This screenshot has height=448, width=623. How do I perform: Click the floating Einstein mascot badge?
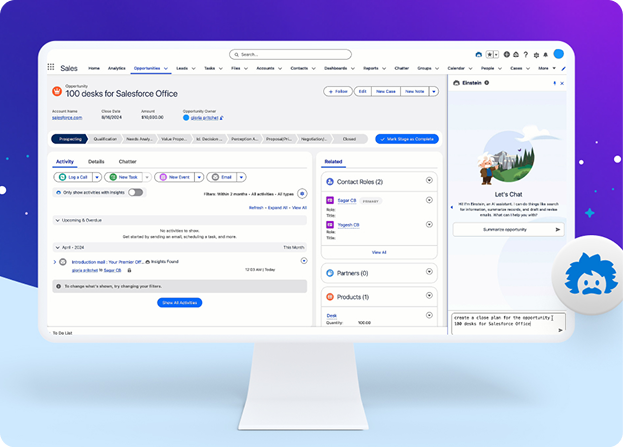(x=590, y=276)
